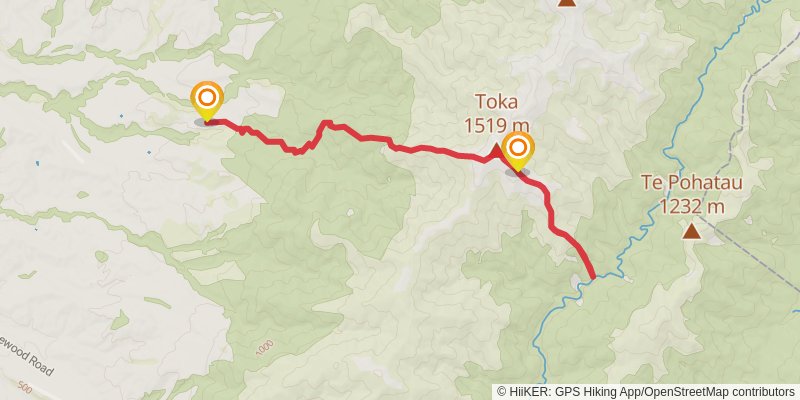Viewport: 800px width, 400px height.
Task: Click the red Toka peak triangle
Action: coord(495,151)
